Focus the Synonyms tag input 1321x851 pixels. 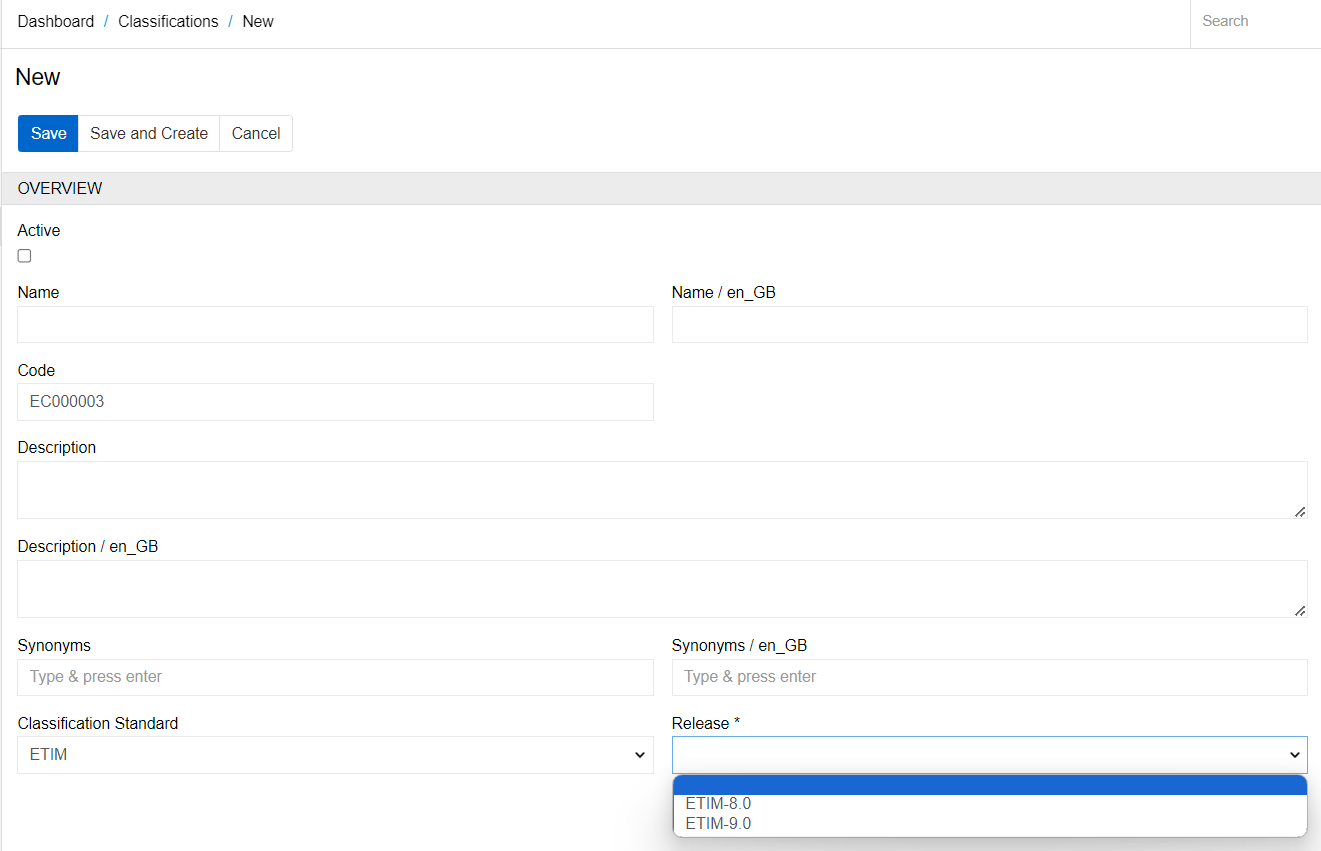[x=335, y=677]
